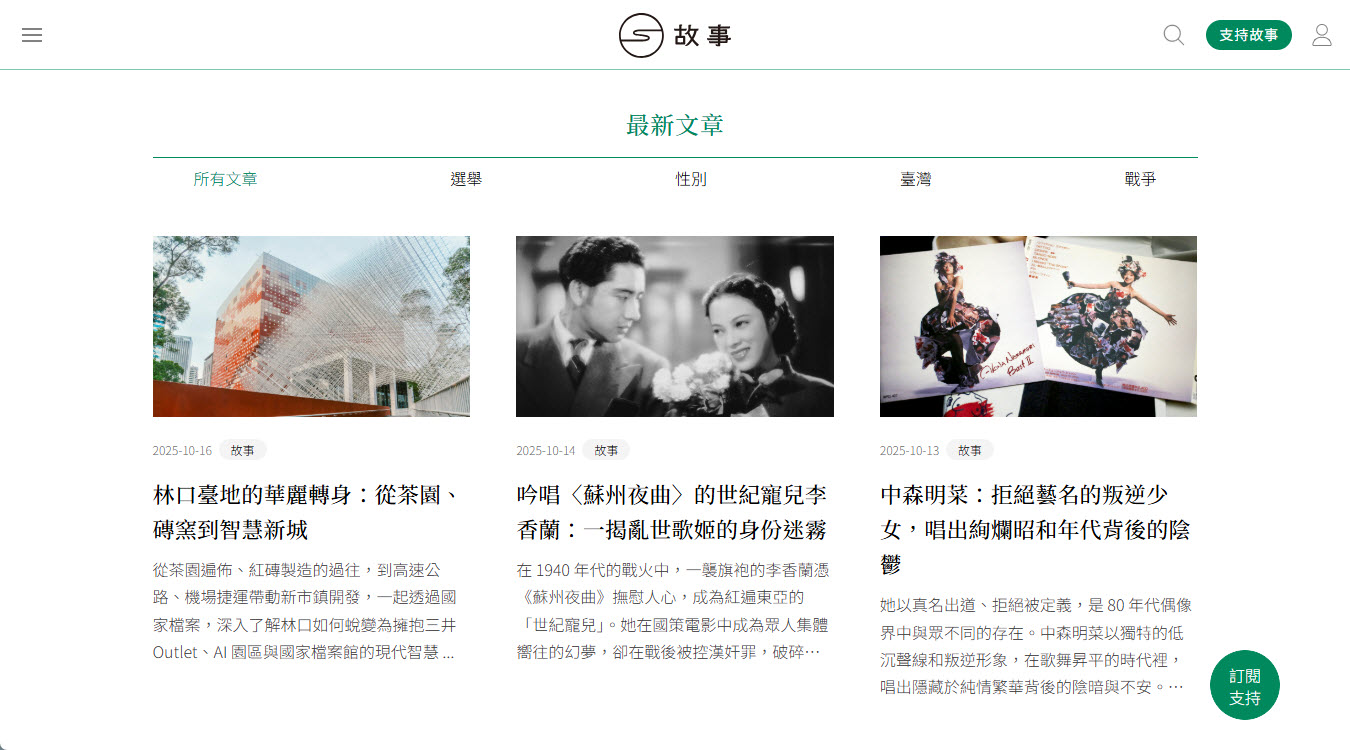Click the 故事 tag beside 2025-10-14
Screen dimensions: 1350x750
coord(606,450)
